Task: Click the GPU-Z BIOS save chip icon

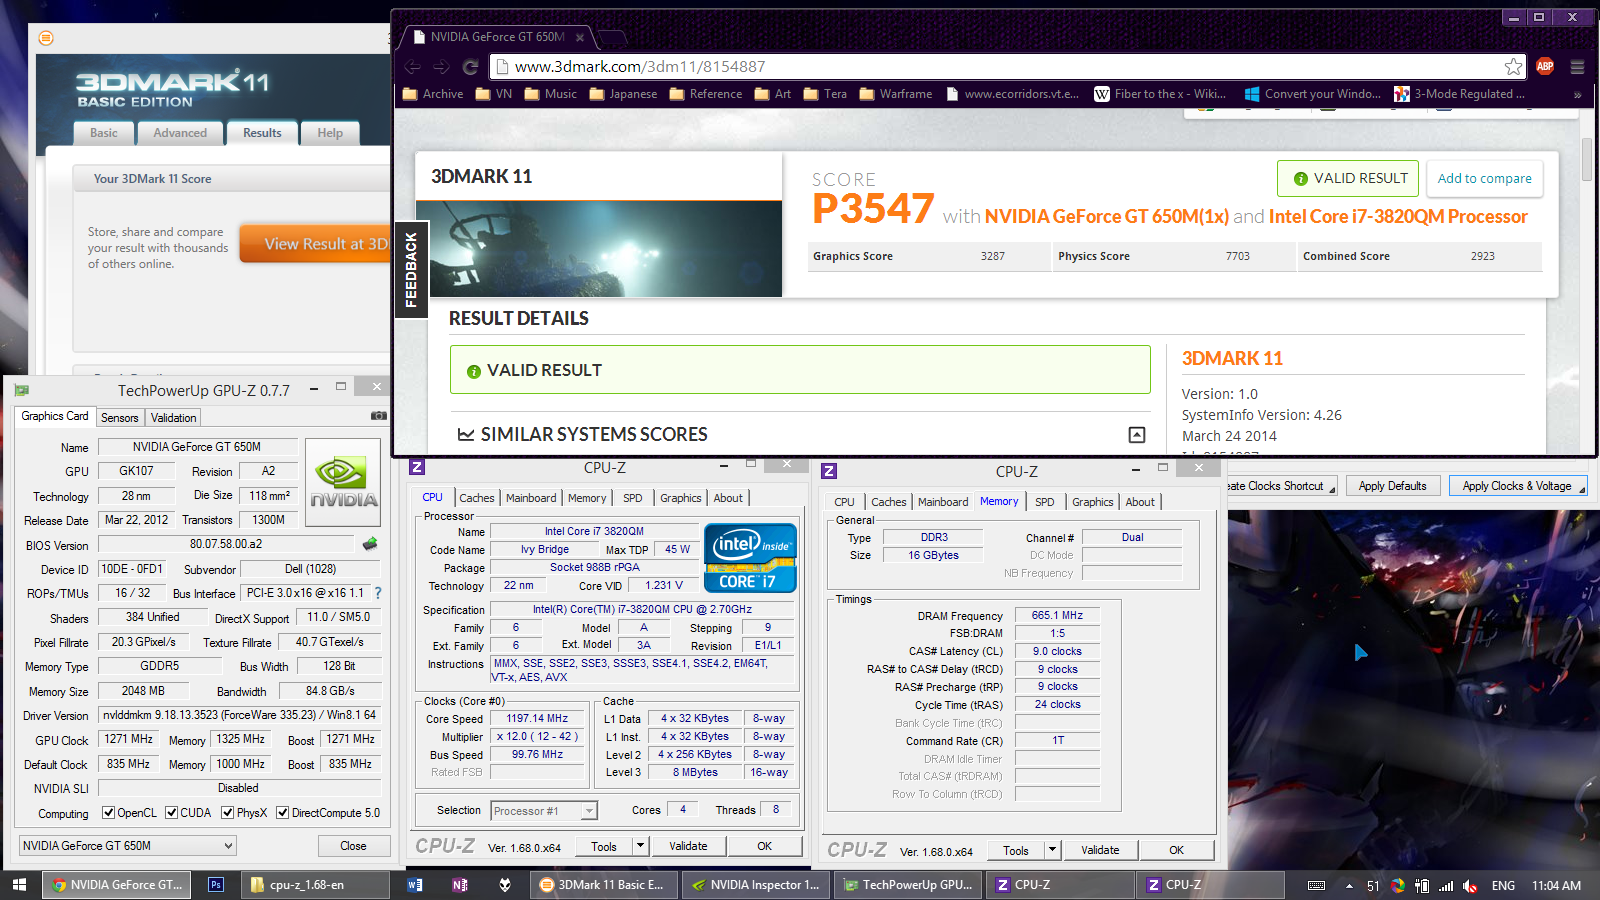Action: (x=370, y=544)
